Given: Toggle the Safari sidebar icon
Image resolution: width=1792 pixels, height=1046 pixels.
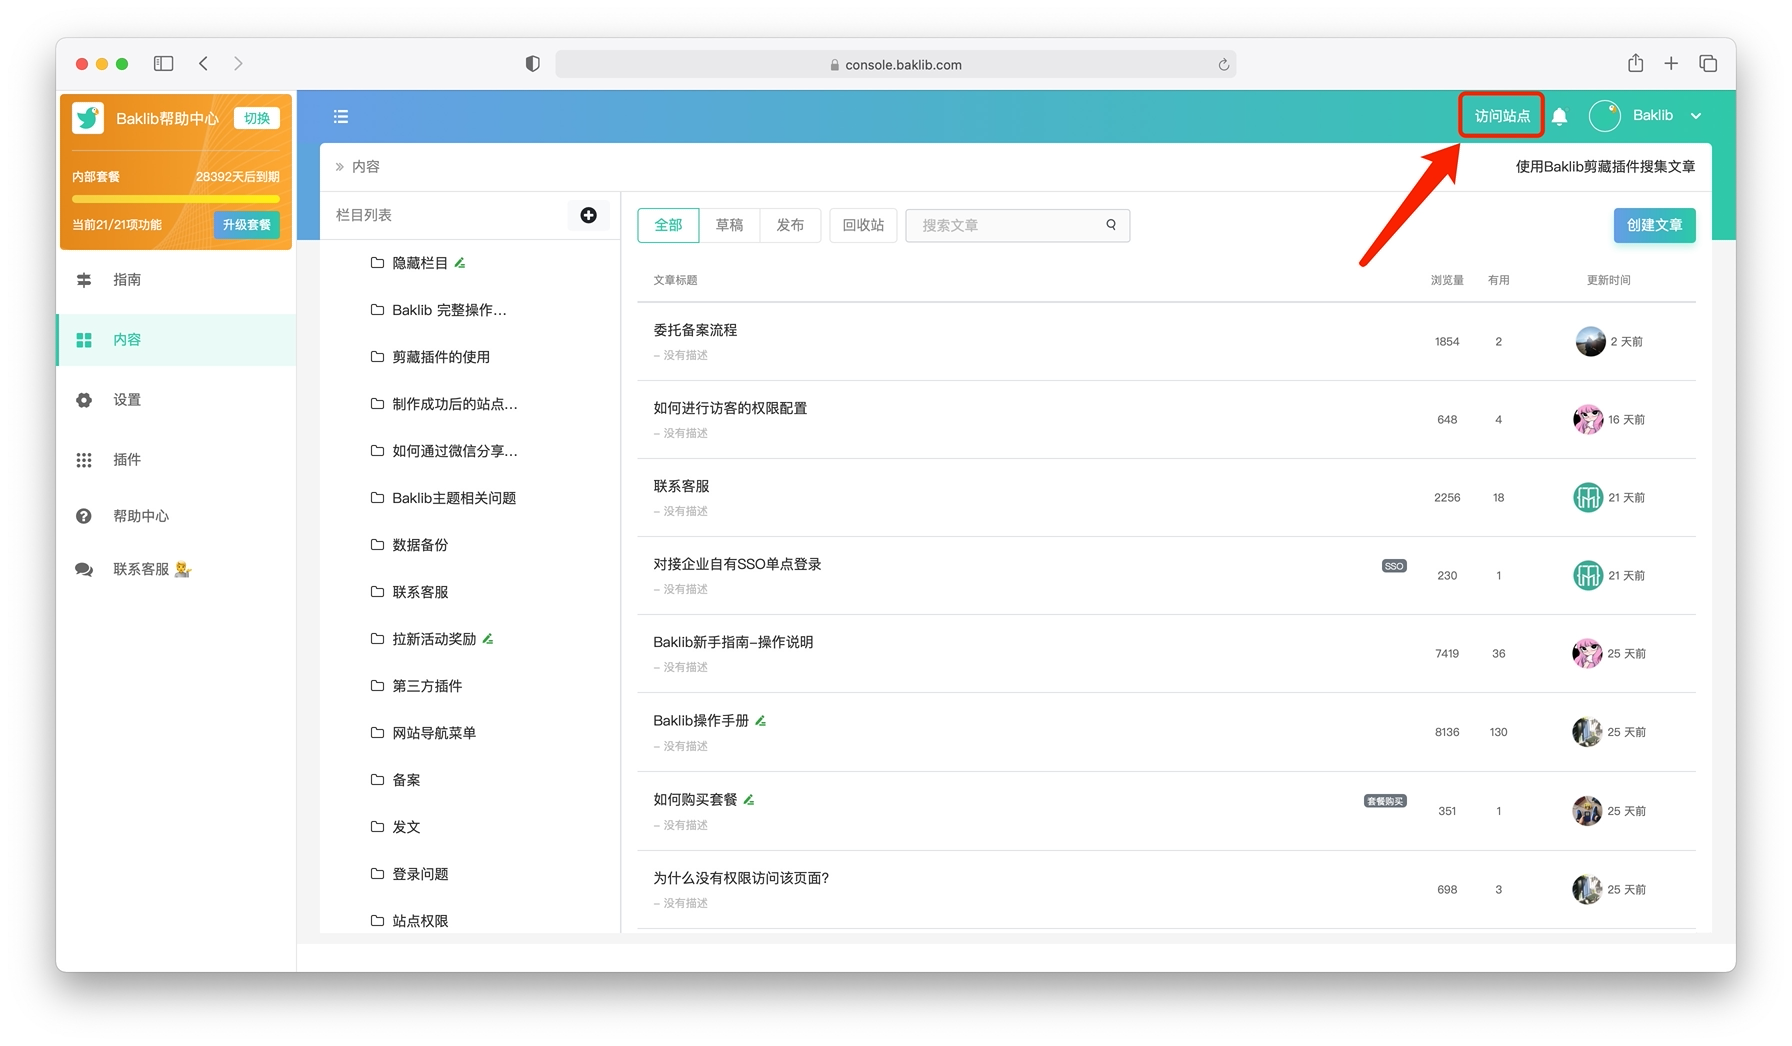Looking at the screenshot, I should click(x=163, y=63).
